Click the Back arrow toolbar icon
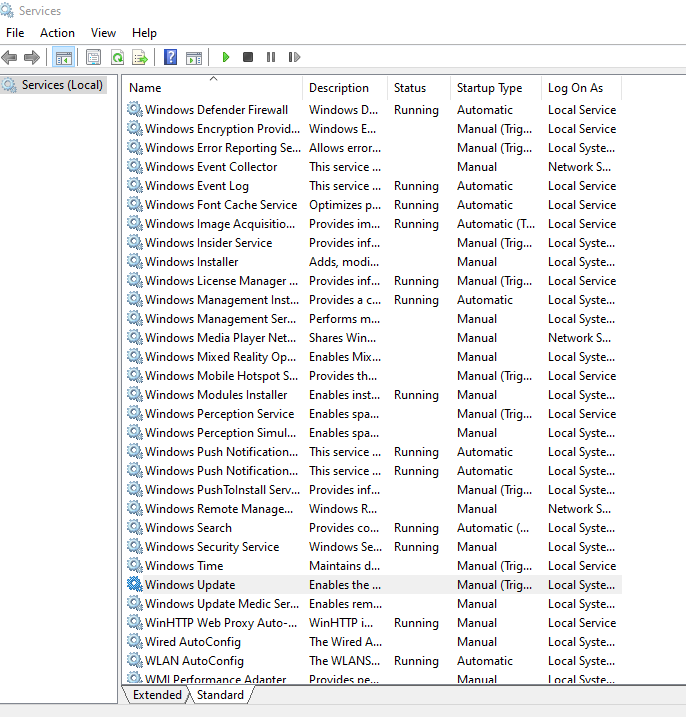 click(9, 57)
